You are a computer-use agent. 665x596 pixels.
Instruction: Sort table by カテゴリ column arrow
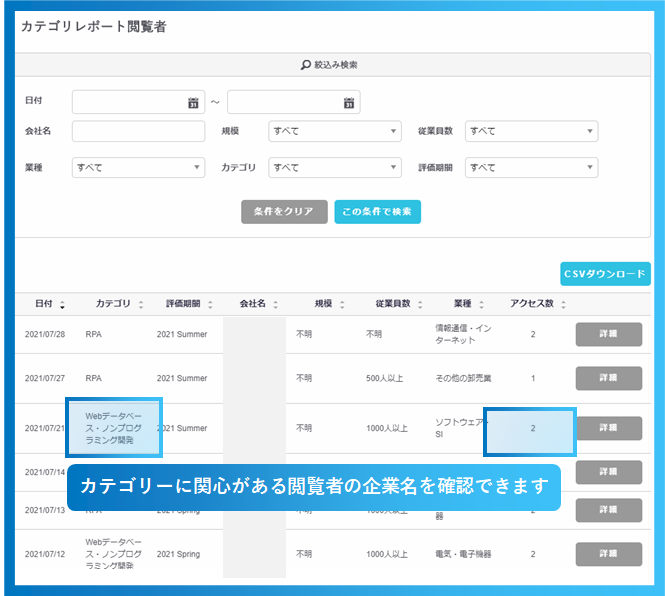[x=141, y=304]
